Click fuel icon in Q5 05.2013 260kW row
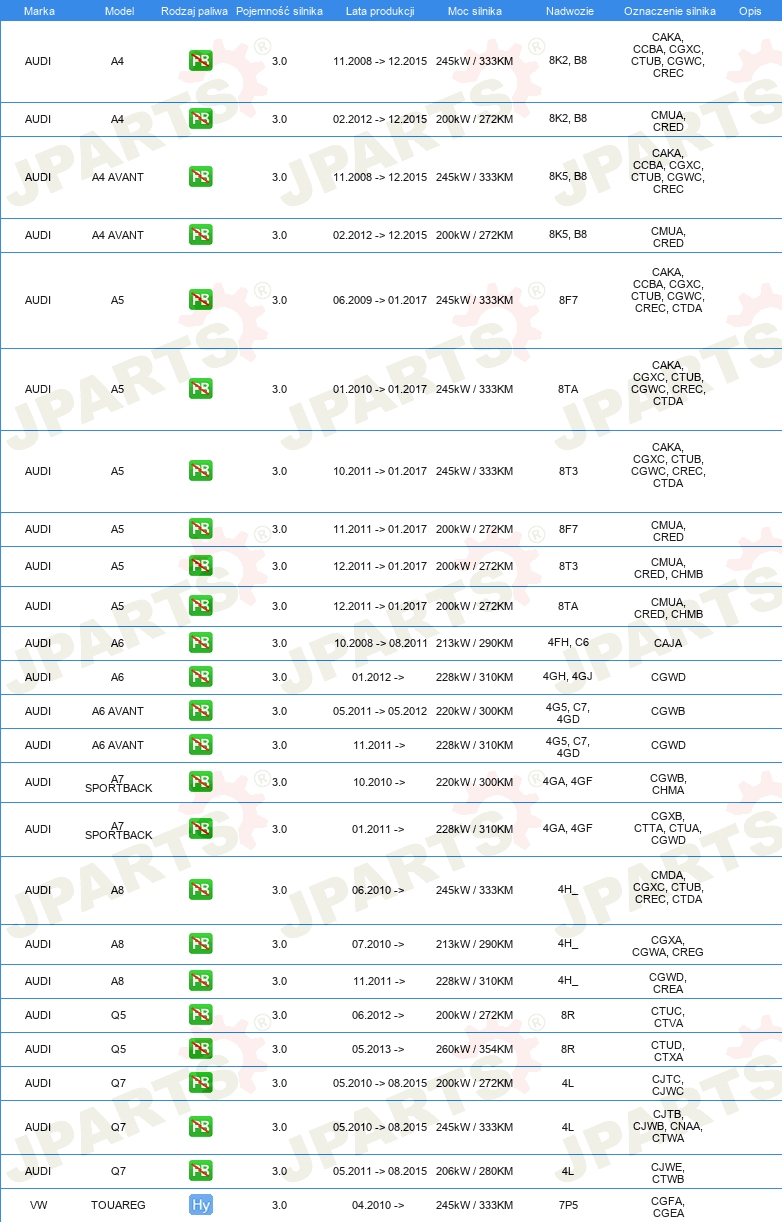782x1222 pixels. click(x=200, y=1049)
